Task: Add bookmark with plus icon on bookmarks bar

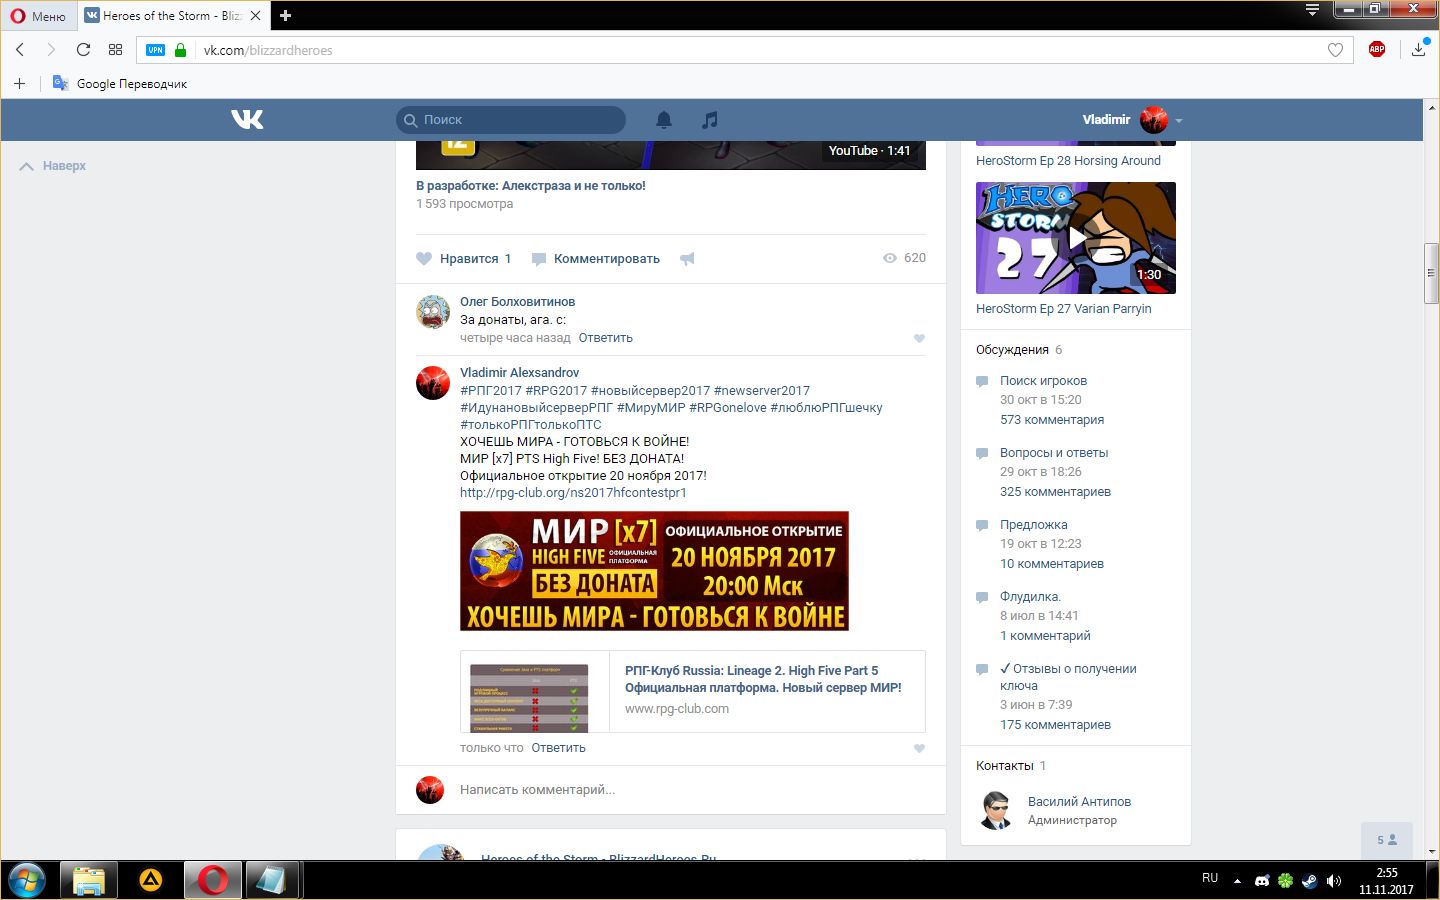Action: coord(19,83)
